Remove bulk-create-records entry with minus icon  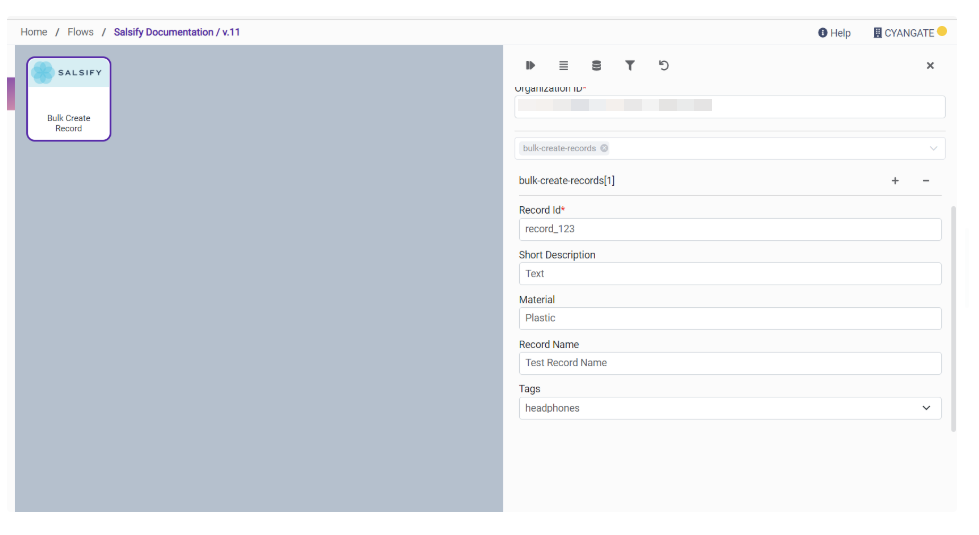pyautogui.click(x=926, y=181)
